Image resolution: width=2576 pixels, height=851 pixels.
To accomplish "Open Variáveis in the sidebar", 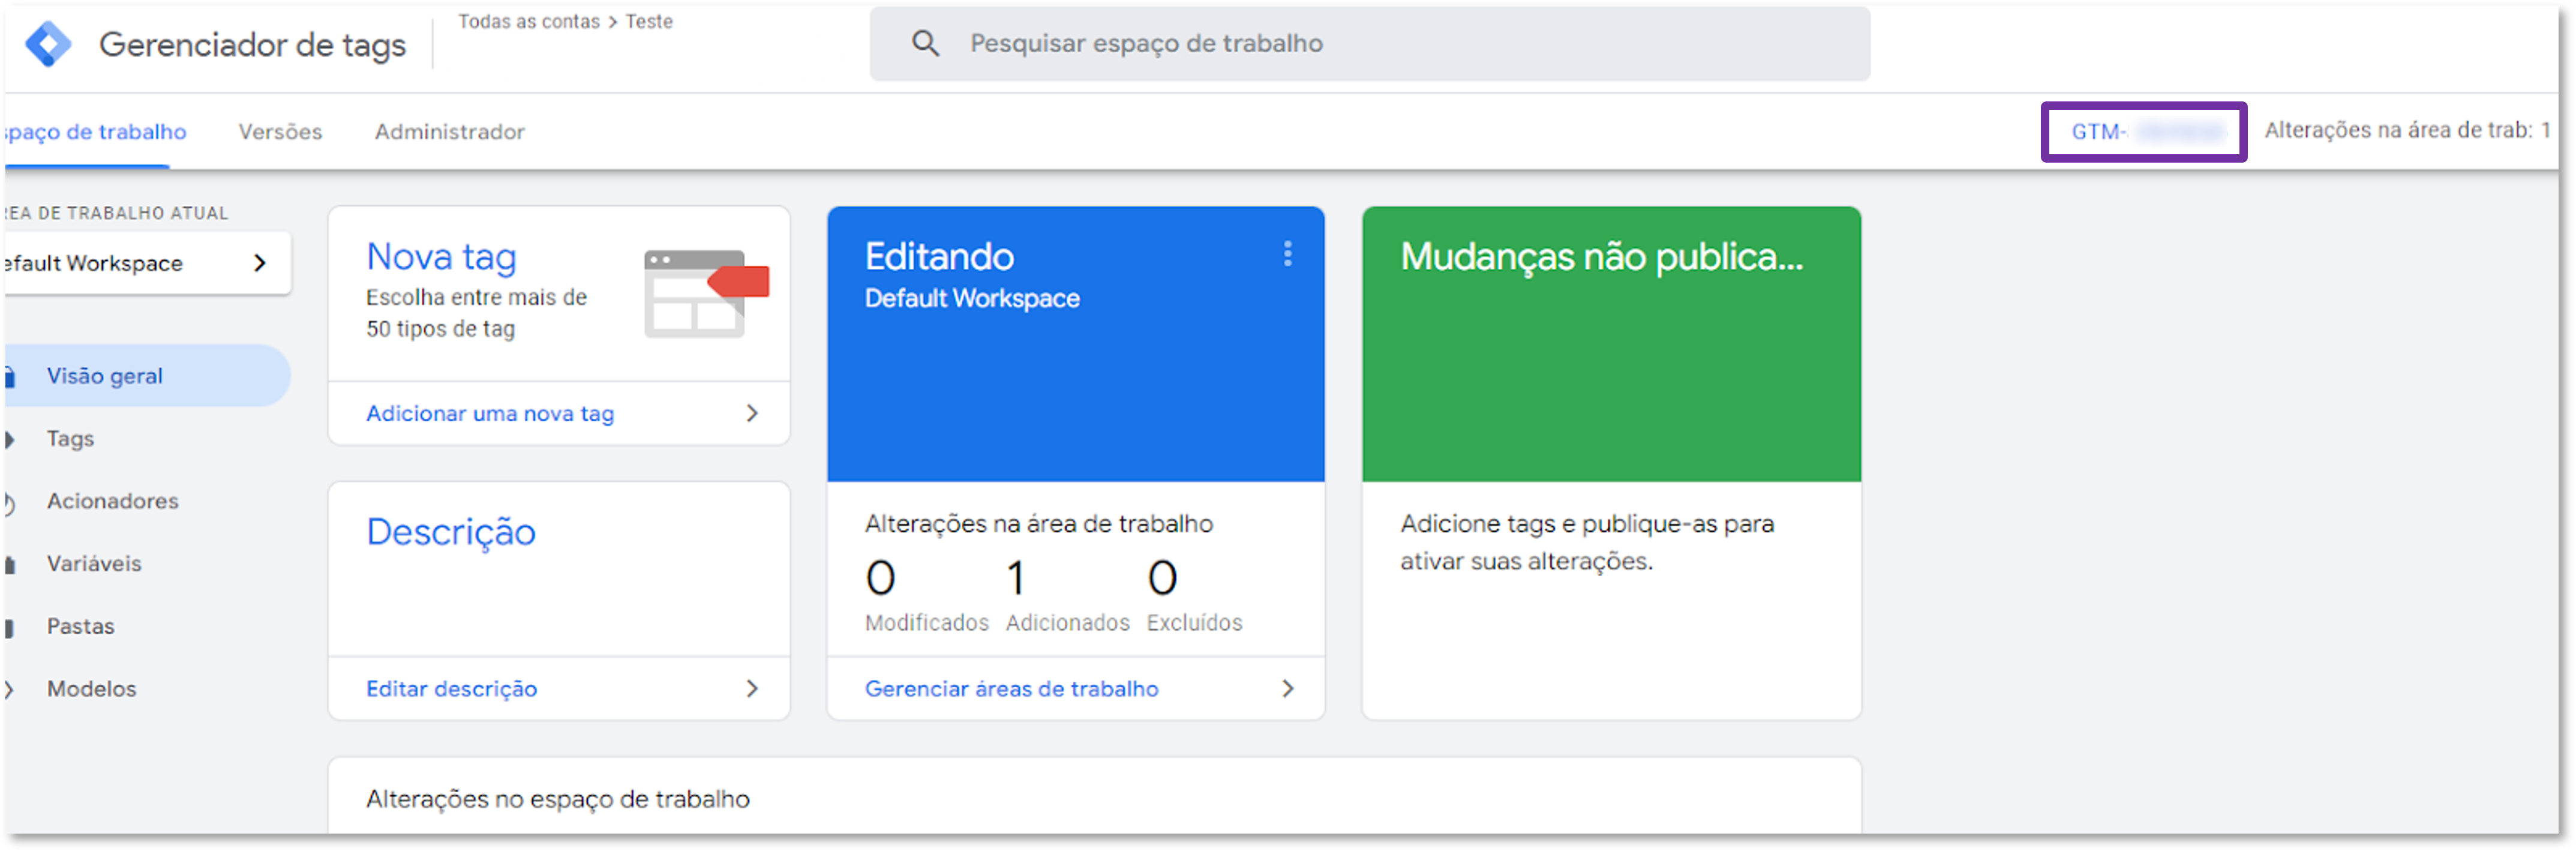I will click(94, 564).
